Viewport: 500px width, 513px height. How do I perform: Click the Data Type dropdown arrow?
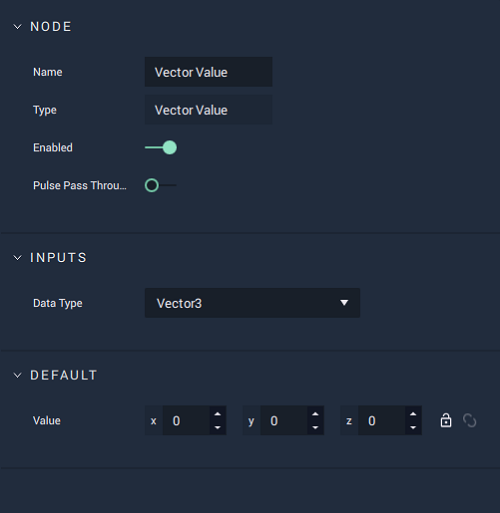click(344, 303)
